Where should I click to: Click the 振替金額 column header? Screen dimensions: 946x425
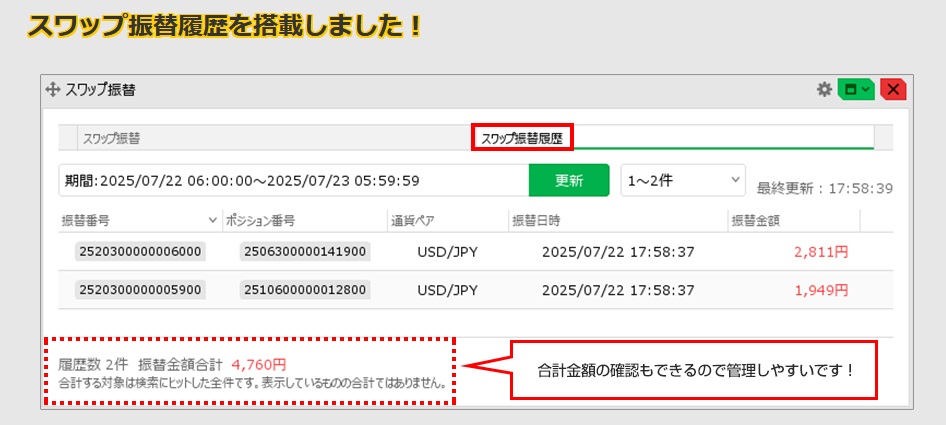pos(794,221)
